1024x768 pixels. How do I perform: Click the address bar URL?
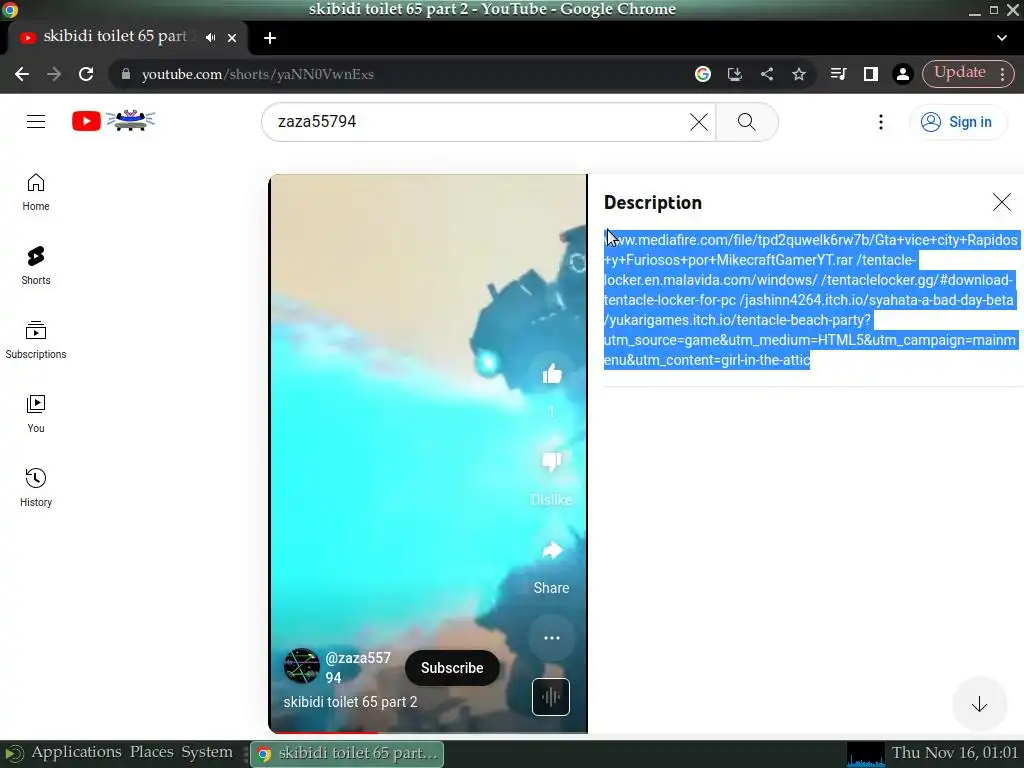[258, 74]
